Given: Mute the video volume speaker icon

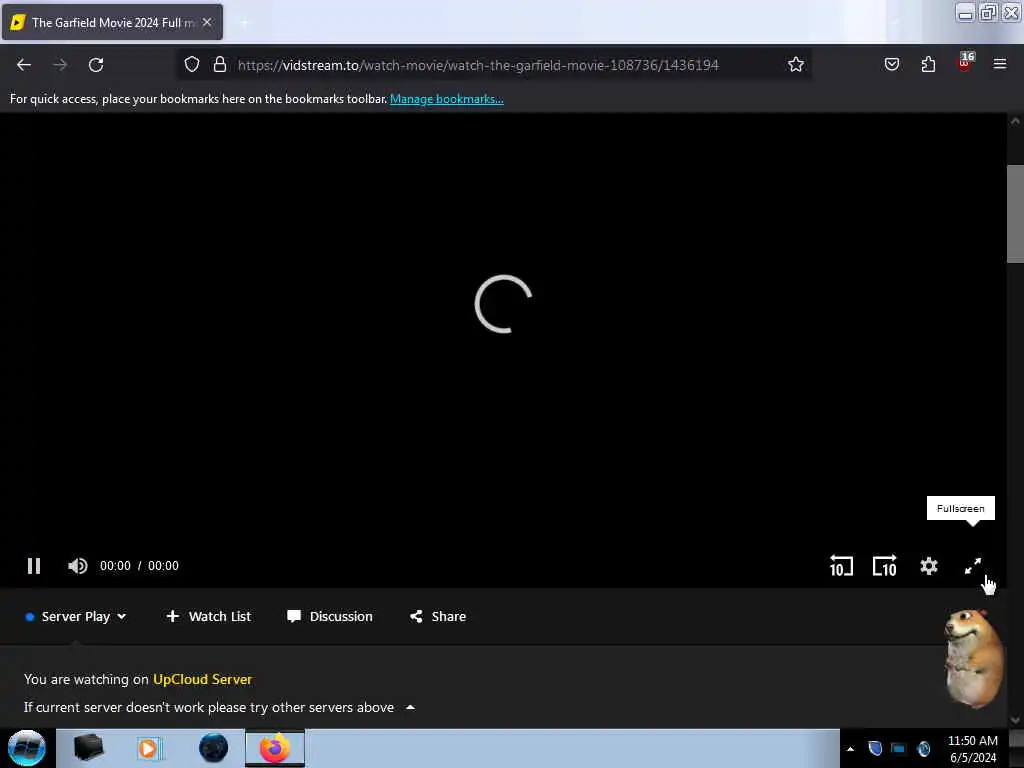Looking at the screenshot, I should (x=78, y=566).
